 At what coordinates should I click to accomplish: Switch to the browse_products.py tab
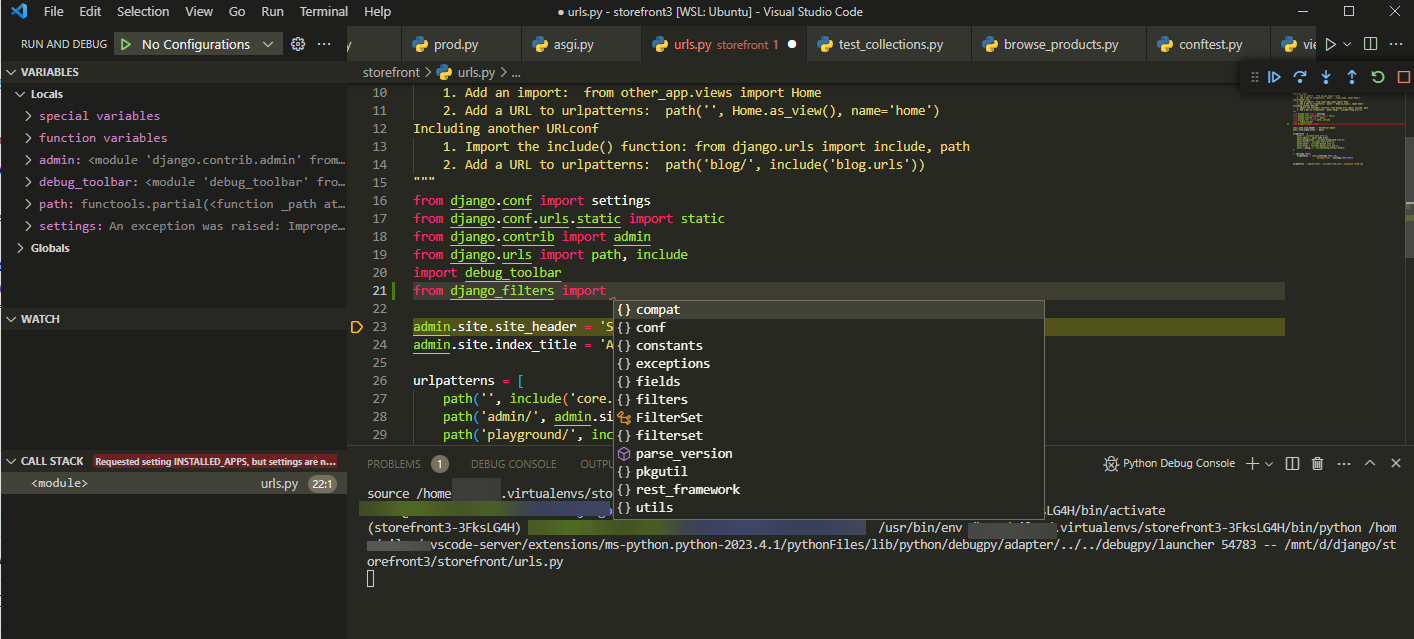tap(1059, 45)
